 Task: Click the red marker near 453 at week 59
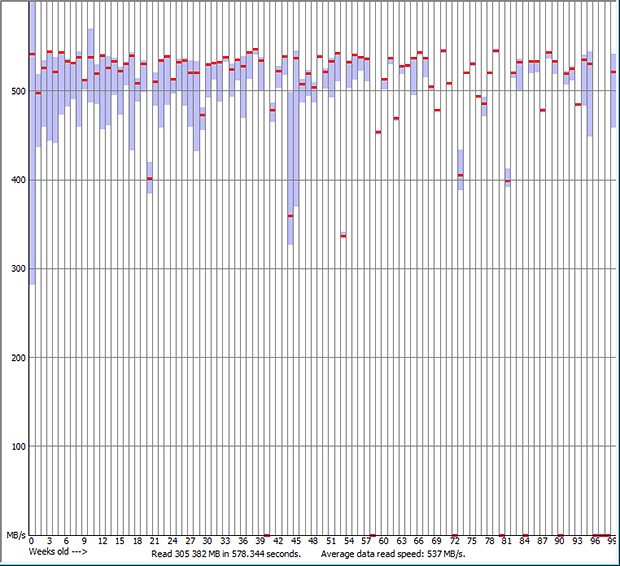(x=378, y=132)
